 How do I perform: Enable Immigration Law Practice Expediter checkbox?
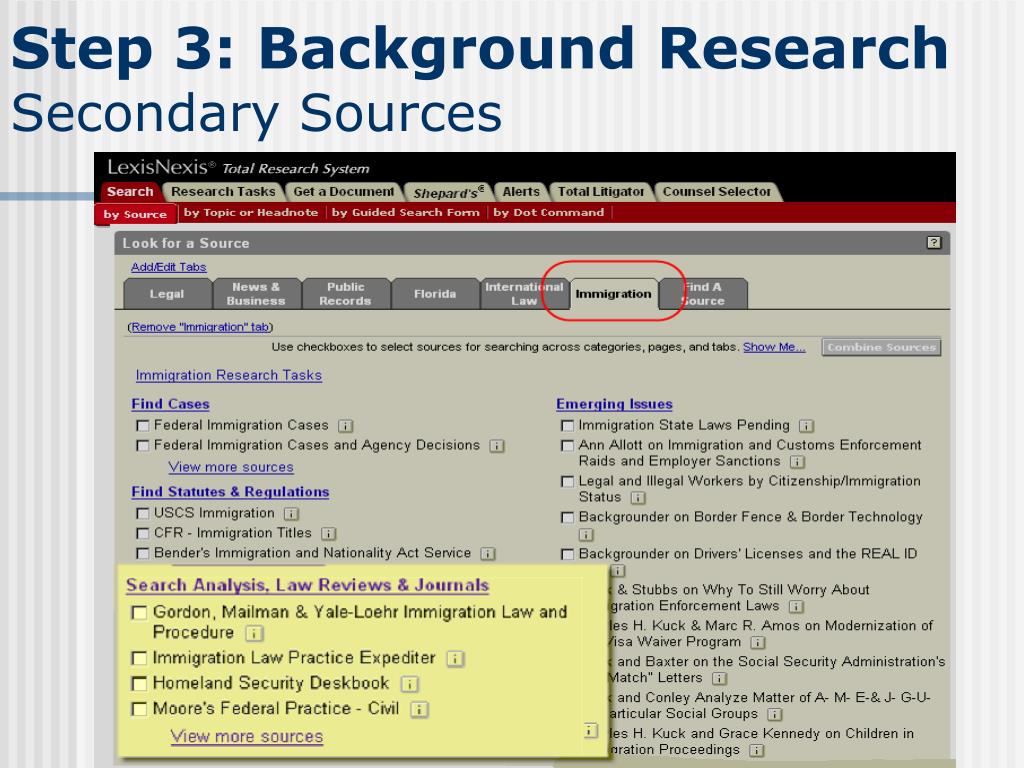click(x=139, y=658)
